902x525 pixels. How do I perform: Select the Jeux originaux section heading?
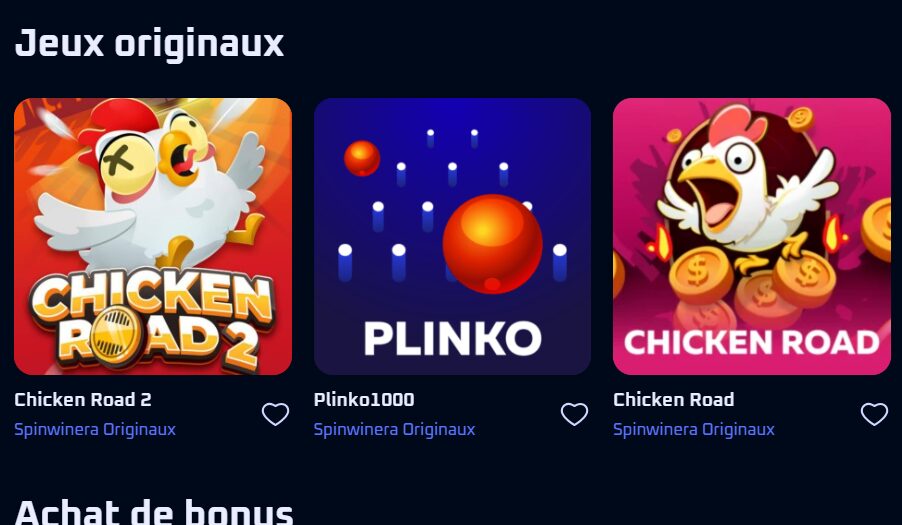click(150, 44)
